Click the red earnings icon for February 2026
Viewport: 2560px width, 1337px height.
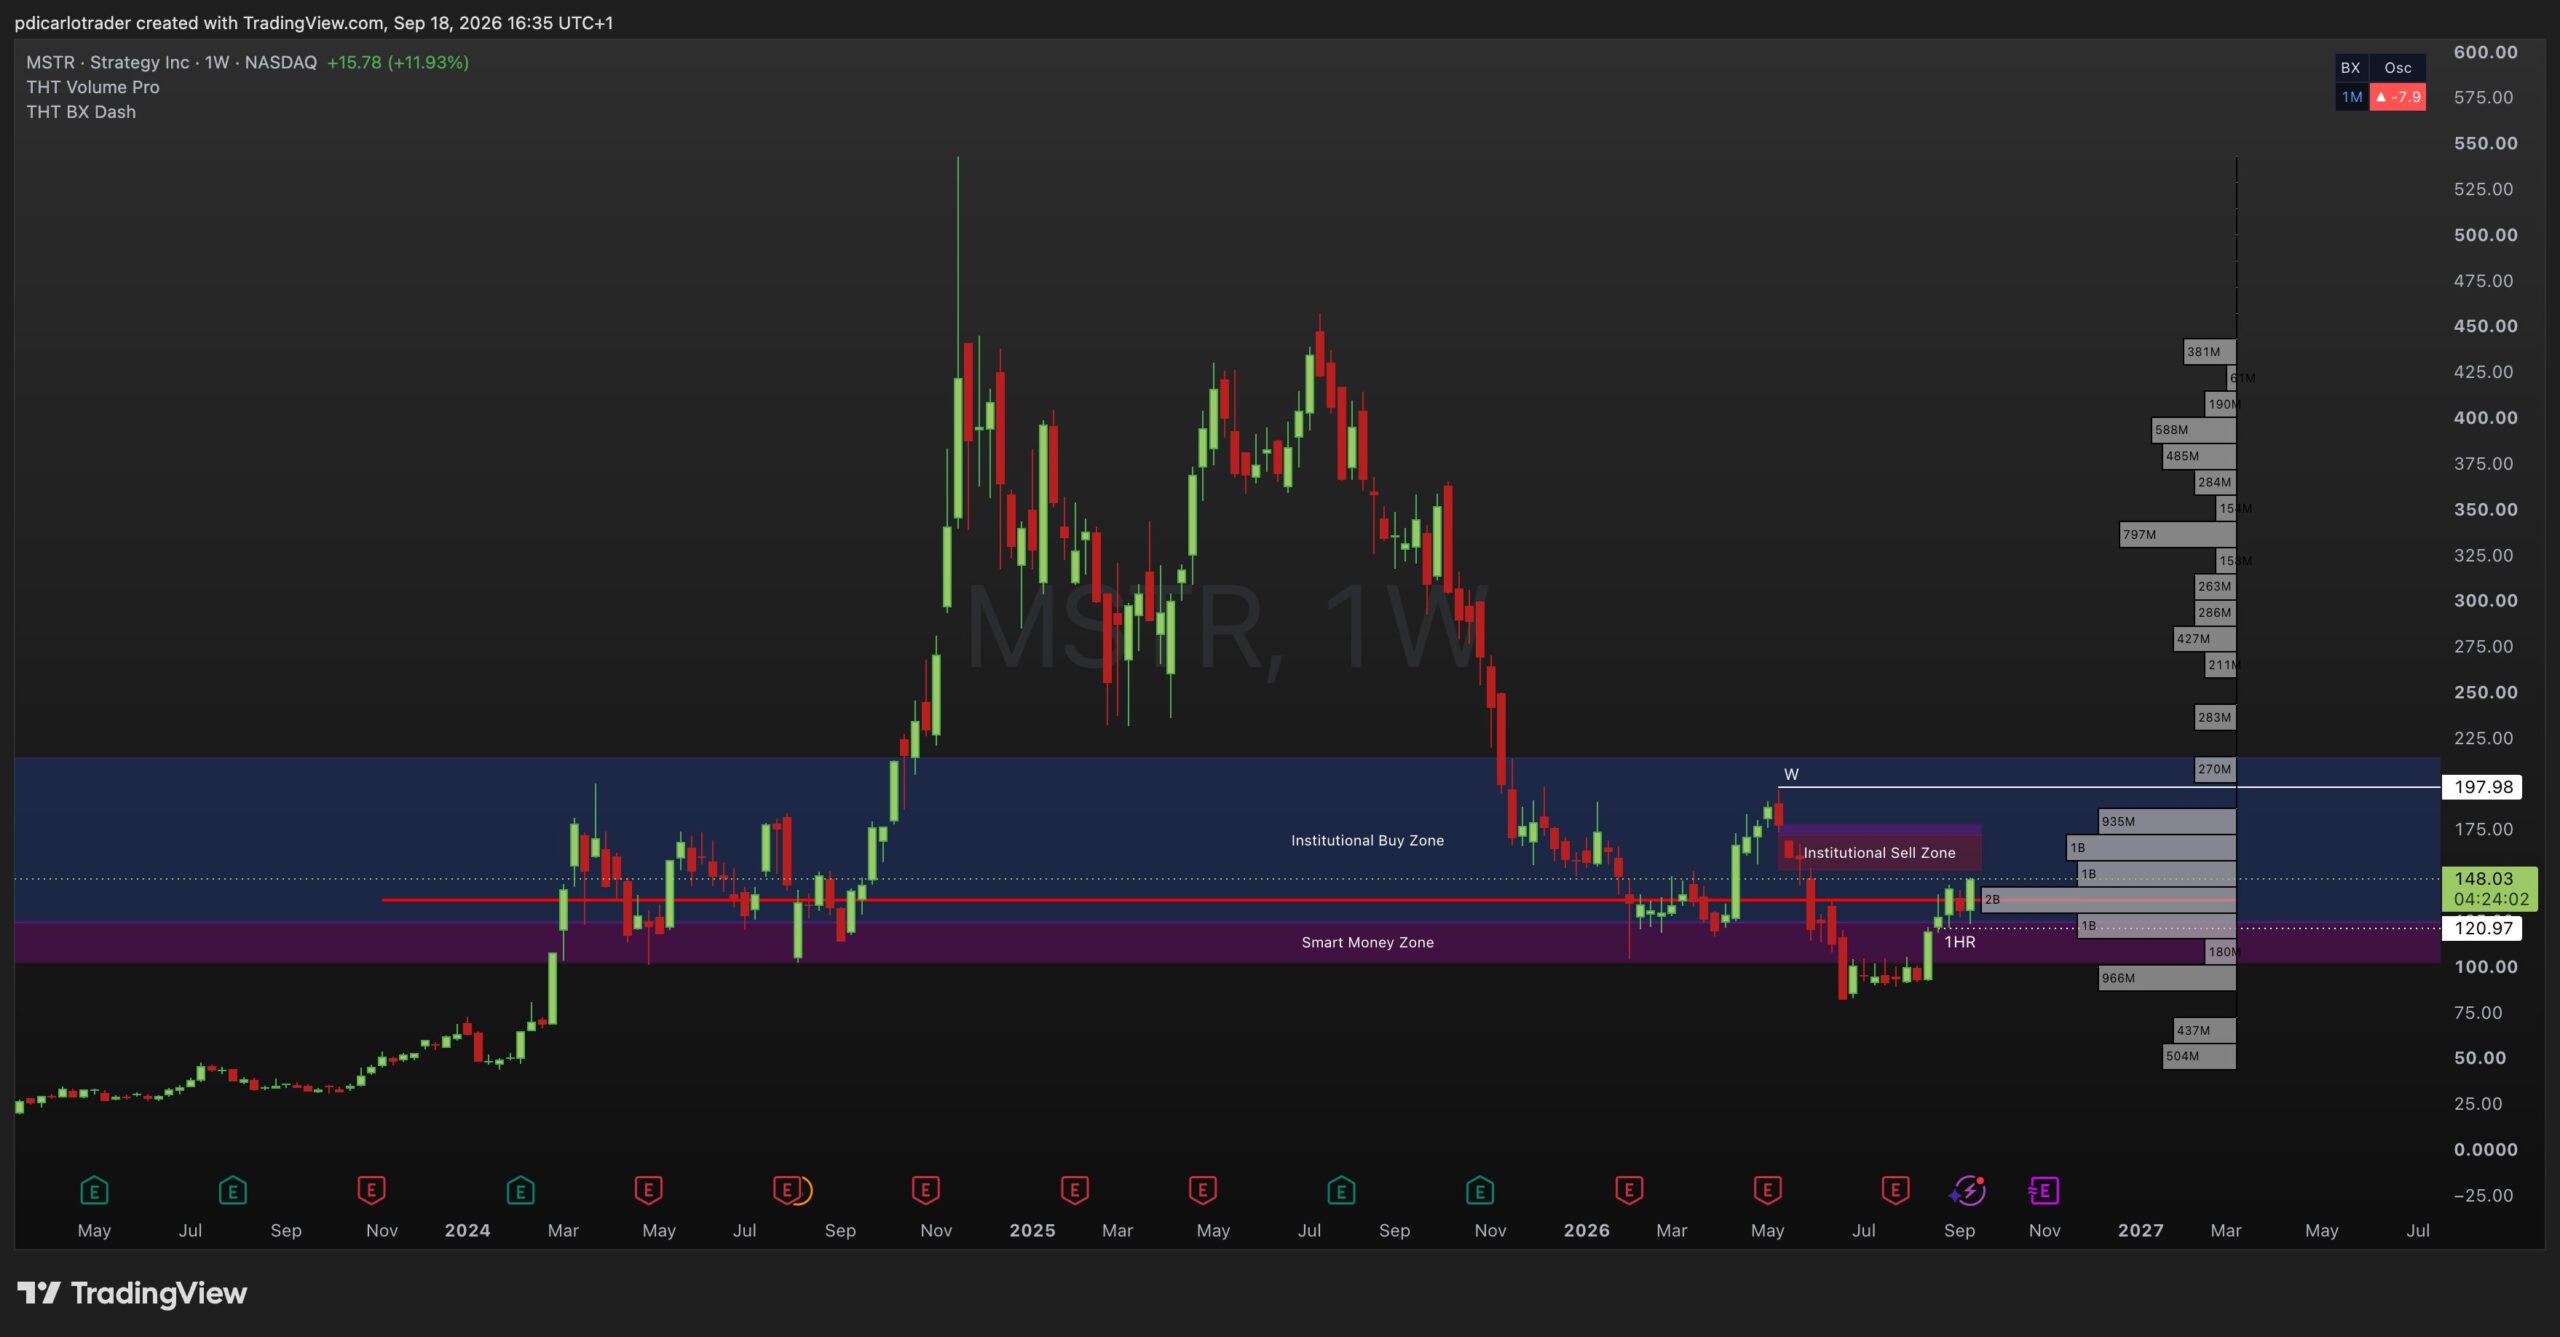click(x=1629, y=1190)
